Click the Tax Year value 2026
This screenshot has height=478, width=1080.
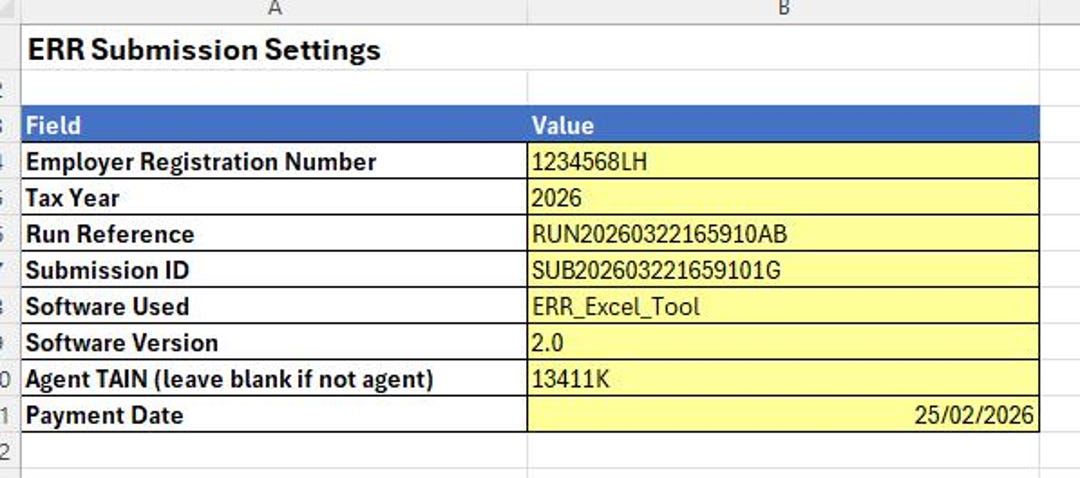tap(783, 198)
